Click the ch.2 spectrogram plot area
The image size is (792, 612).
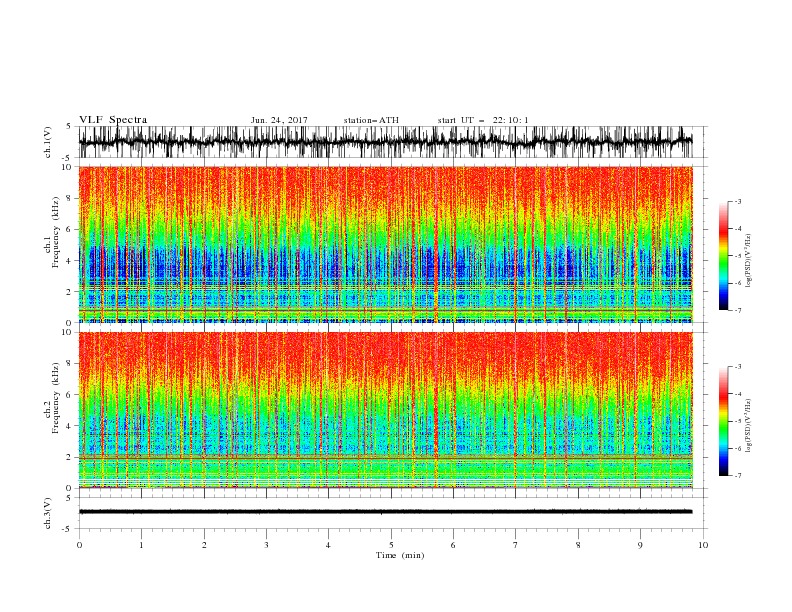pyautogui.click(x=385, y=410)
